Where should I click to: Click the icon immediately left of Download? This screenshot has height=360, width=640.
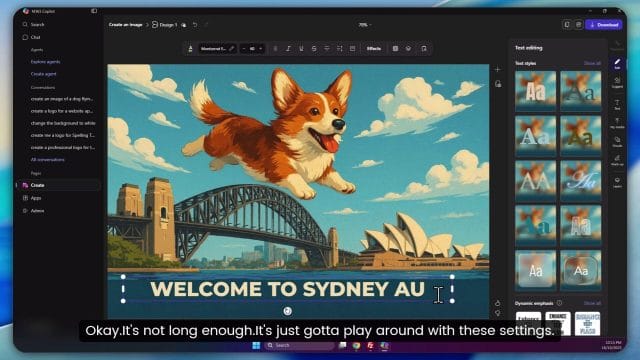[578, 25]
